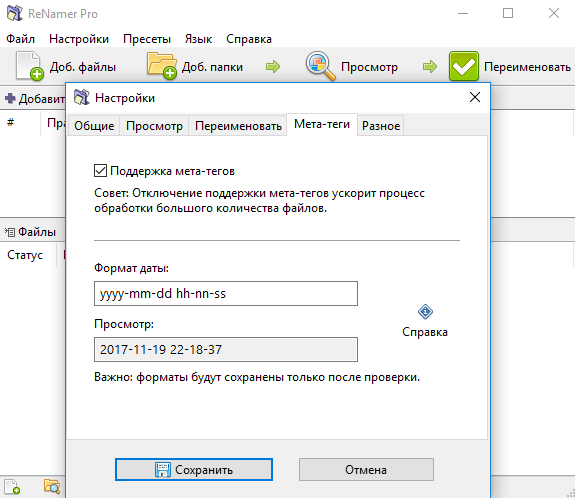This screenshot has width=575, height=498.
Task: Click the Справка link label in dialog
Action: point(425,332)
